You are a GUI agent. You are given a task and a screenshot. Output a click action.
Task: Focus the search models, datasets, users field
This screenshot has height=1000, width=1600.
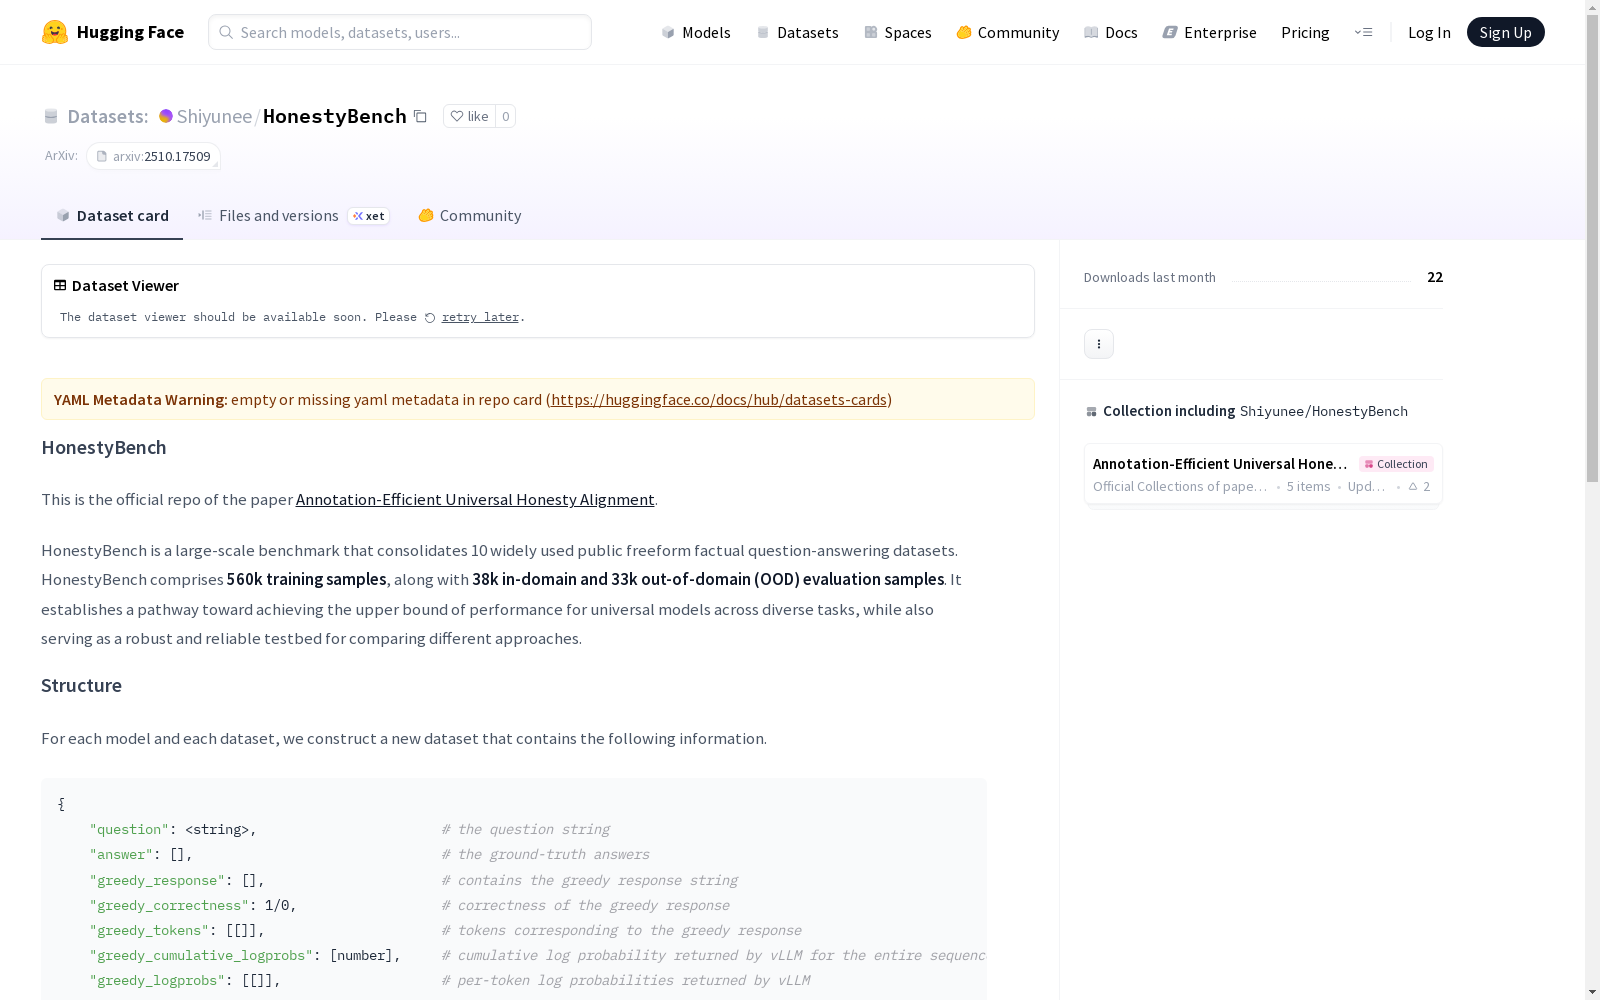click(x=400, y=32)
